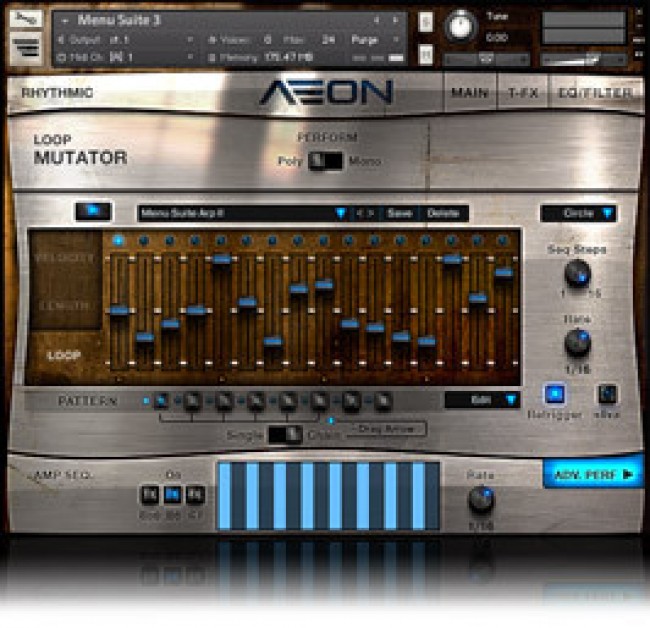Click the Save preset button

point(399,213)
